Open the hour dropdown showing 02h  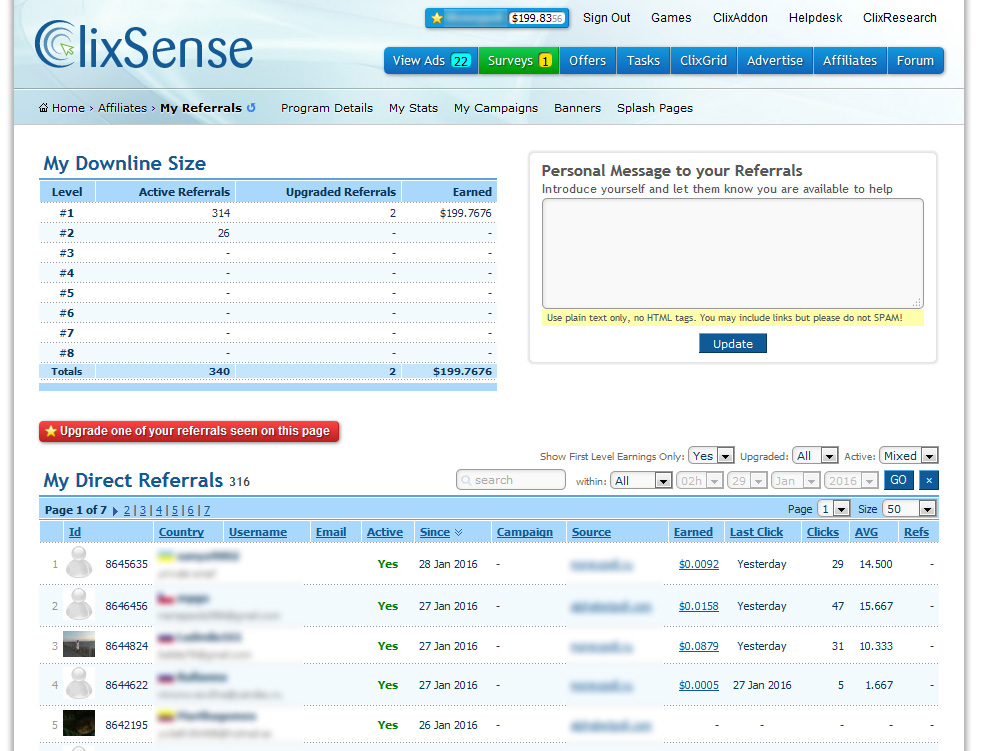[699, 481]
